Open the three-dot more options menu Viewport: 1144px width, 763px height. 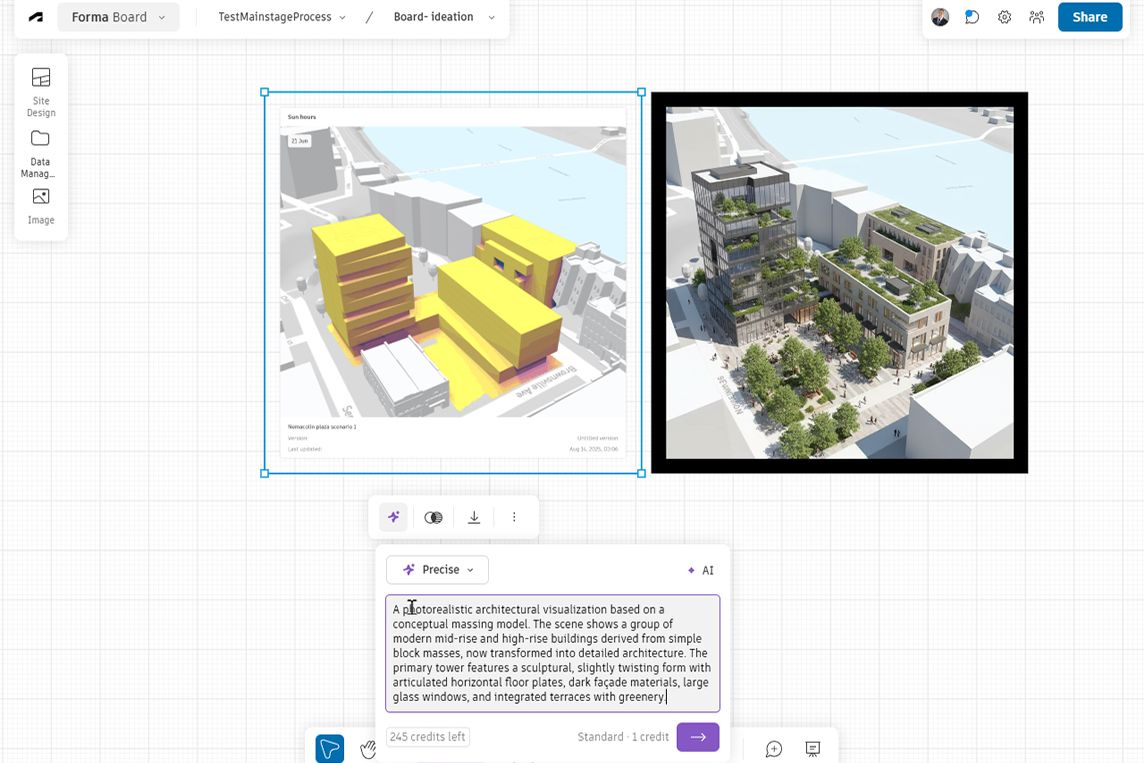(x=514, y=517)
